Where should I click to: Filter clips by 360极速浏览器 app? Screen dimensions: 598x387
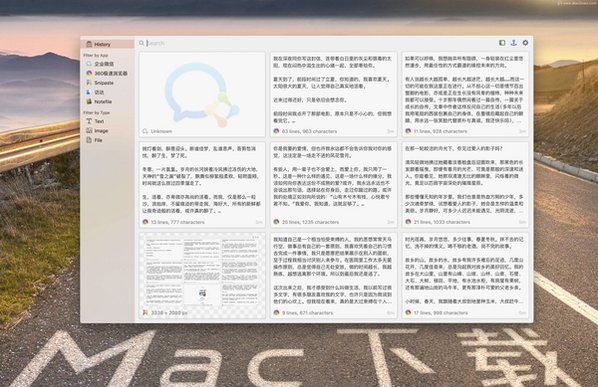tap(107, 73)
